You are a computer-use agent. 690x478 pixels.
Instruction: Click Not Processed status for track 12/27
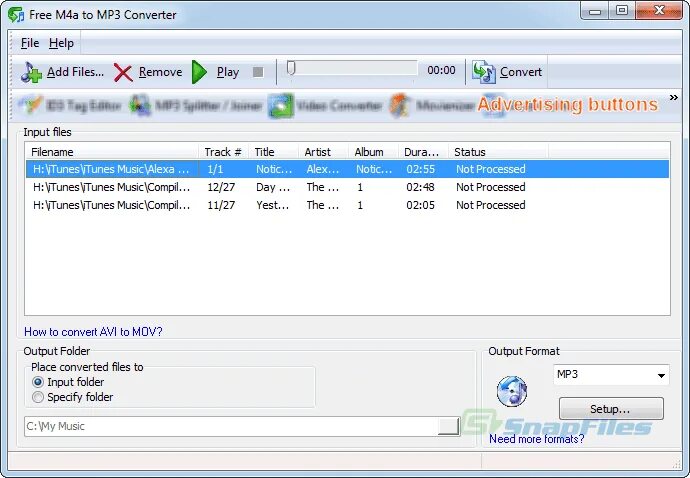pos(491,188)
